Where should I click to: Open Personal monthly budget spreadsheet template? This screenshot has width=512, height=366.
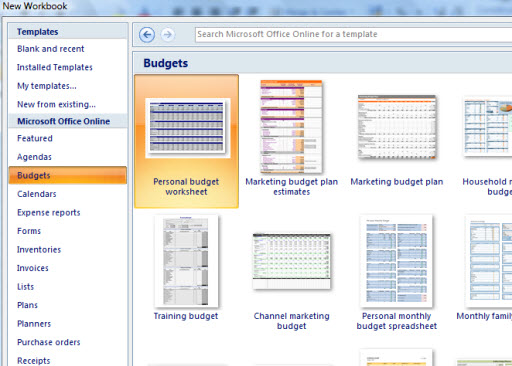(397, 273)
